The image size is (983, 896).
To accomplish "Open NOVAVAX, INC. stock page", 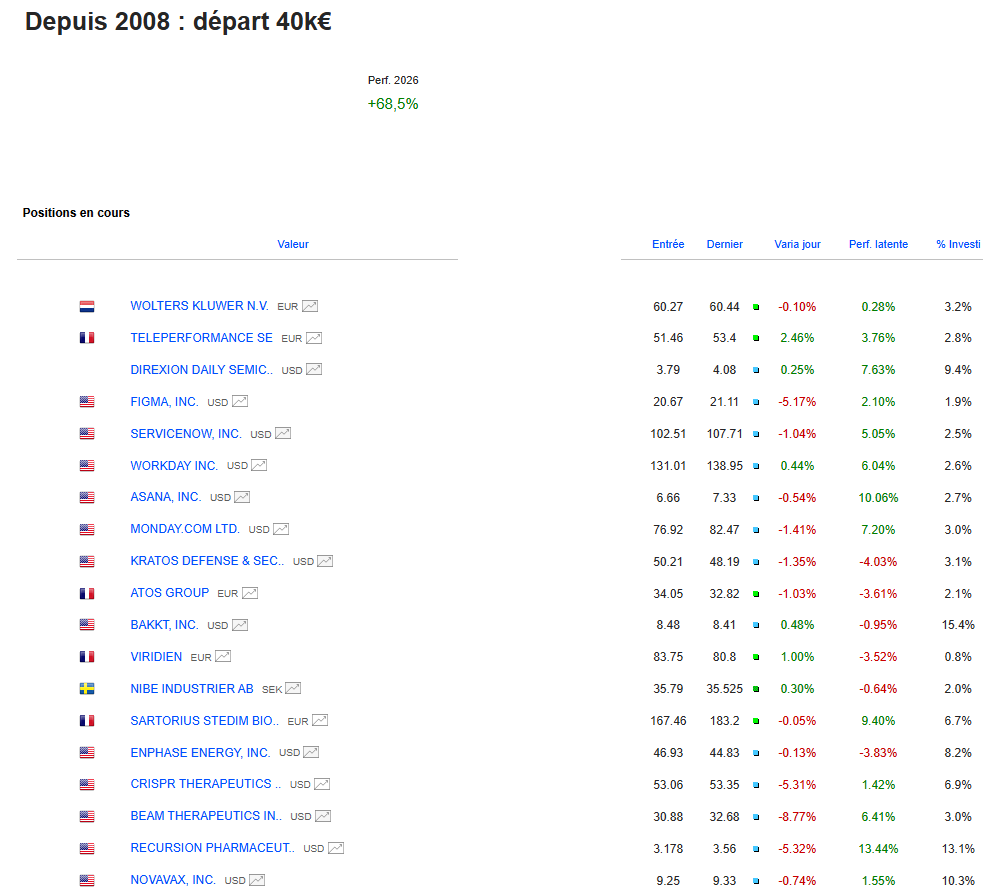I will 173,880.
